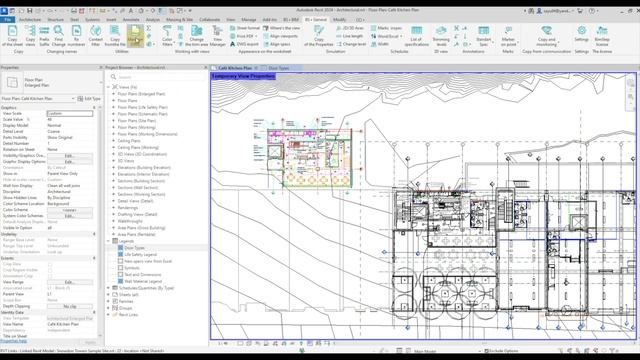The image size is (640, 360).
Task: Open the Standard Spec tool
Action: 484,36
